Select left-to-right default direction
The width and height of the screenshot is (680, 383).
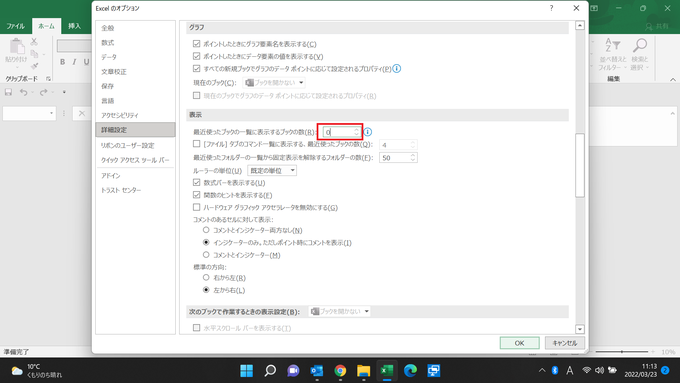(x=206, y=290)
